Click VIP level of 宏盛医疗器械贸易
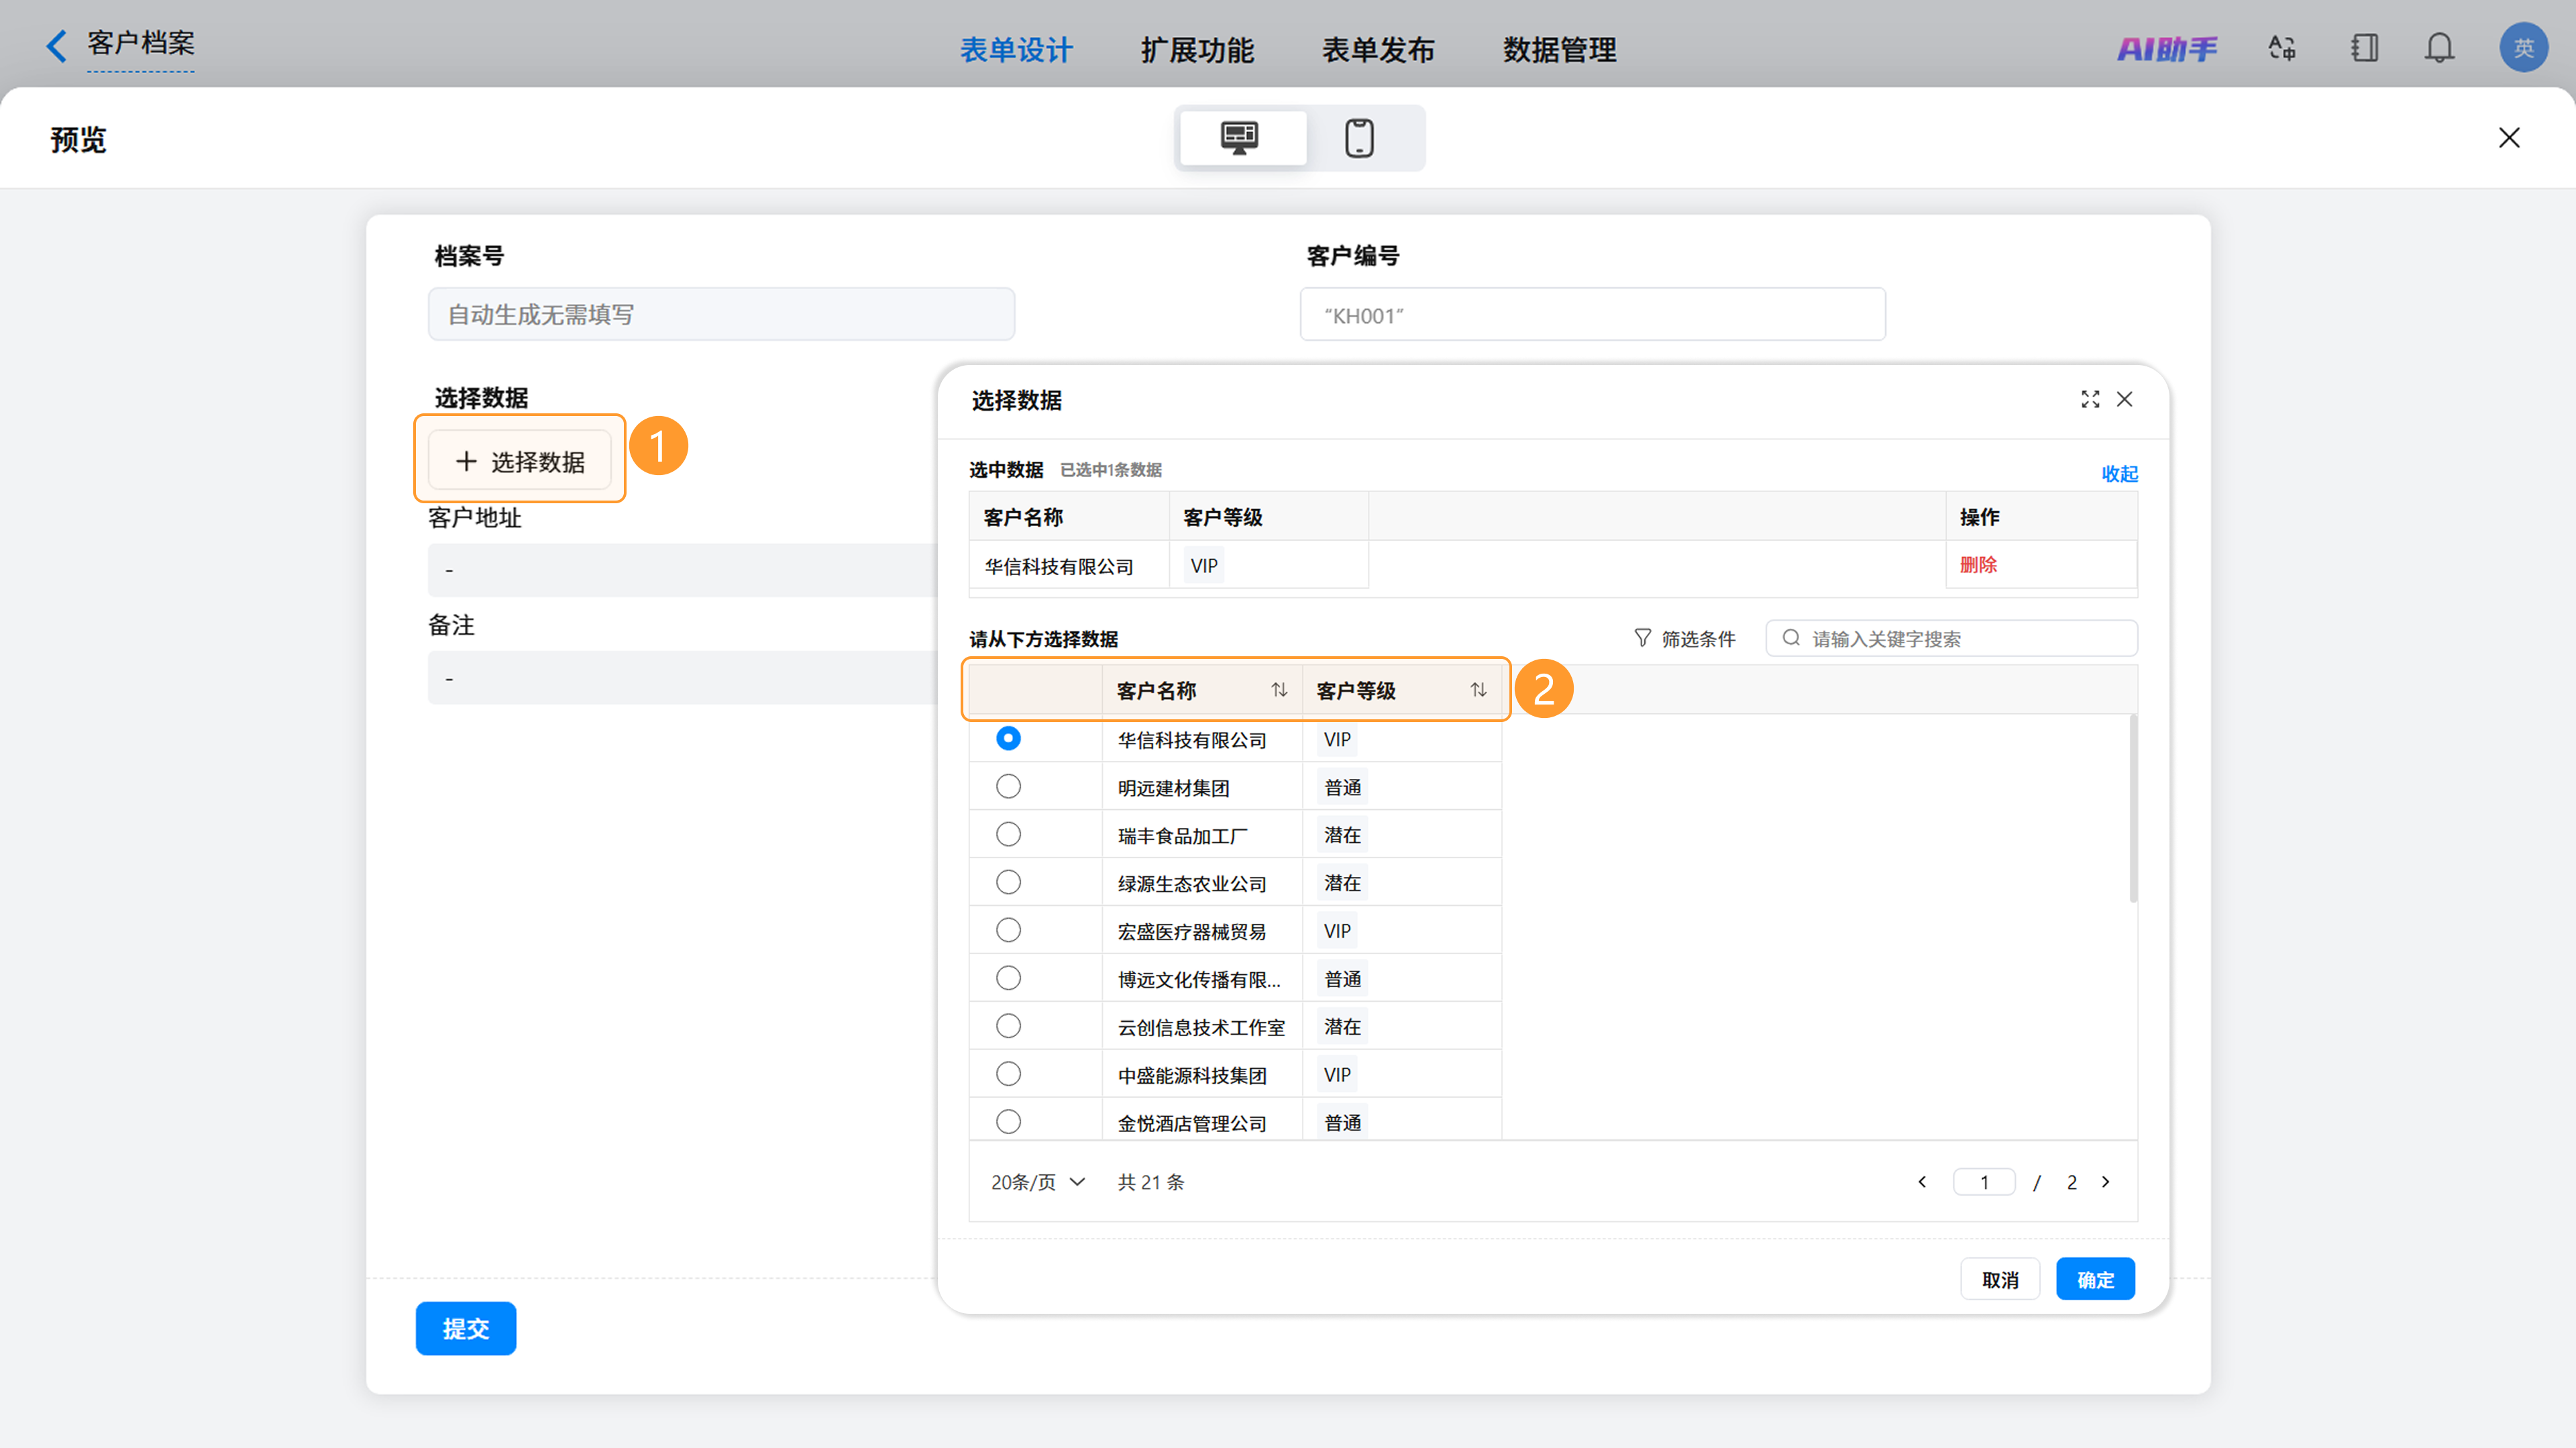2576x1448 pixels. tap(1337, 931)
